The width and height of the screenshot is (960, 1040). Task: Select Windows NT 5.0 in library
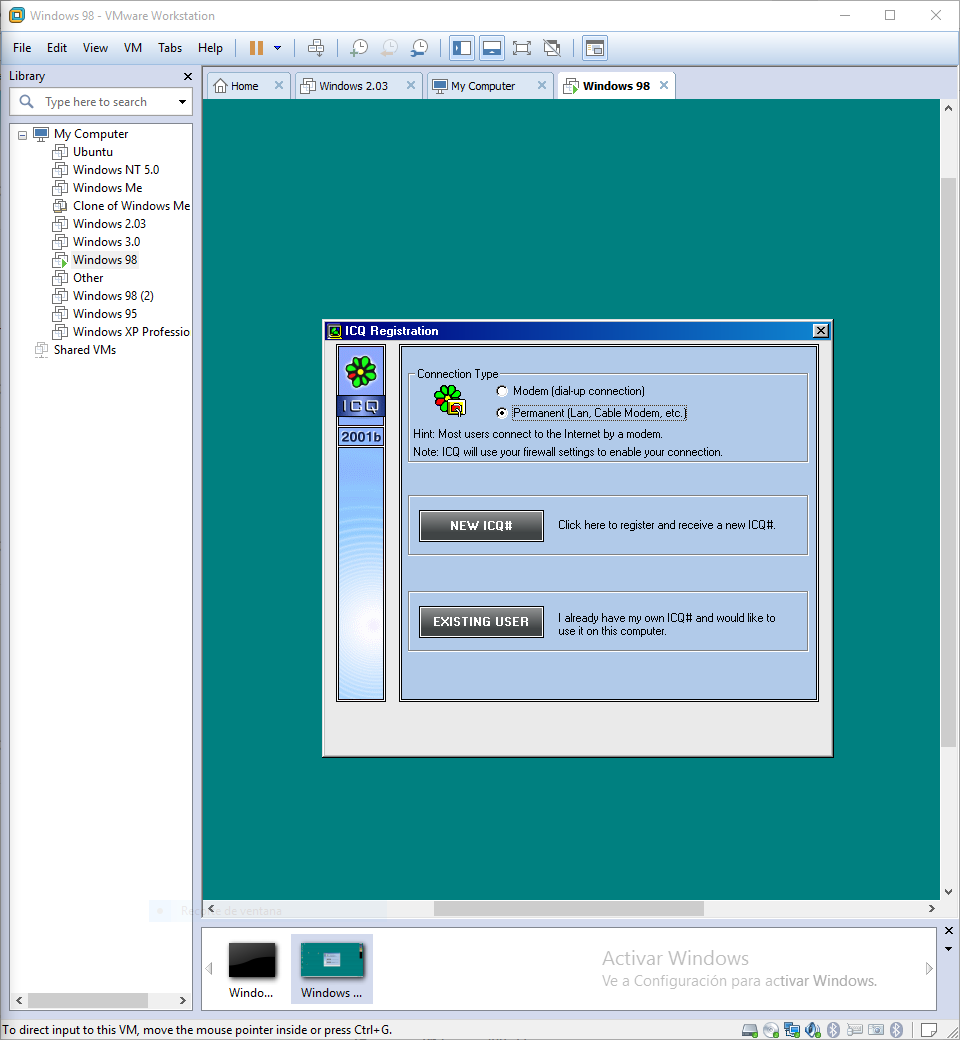(115, 170)
